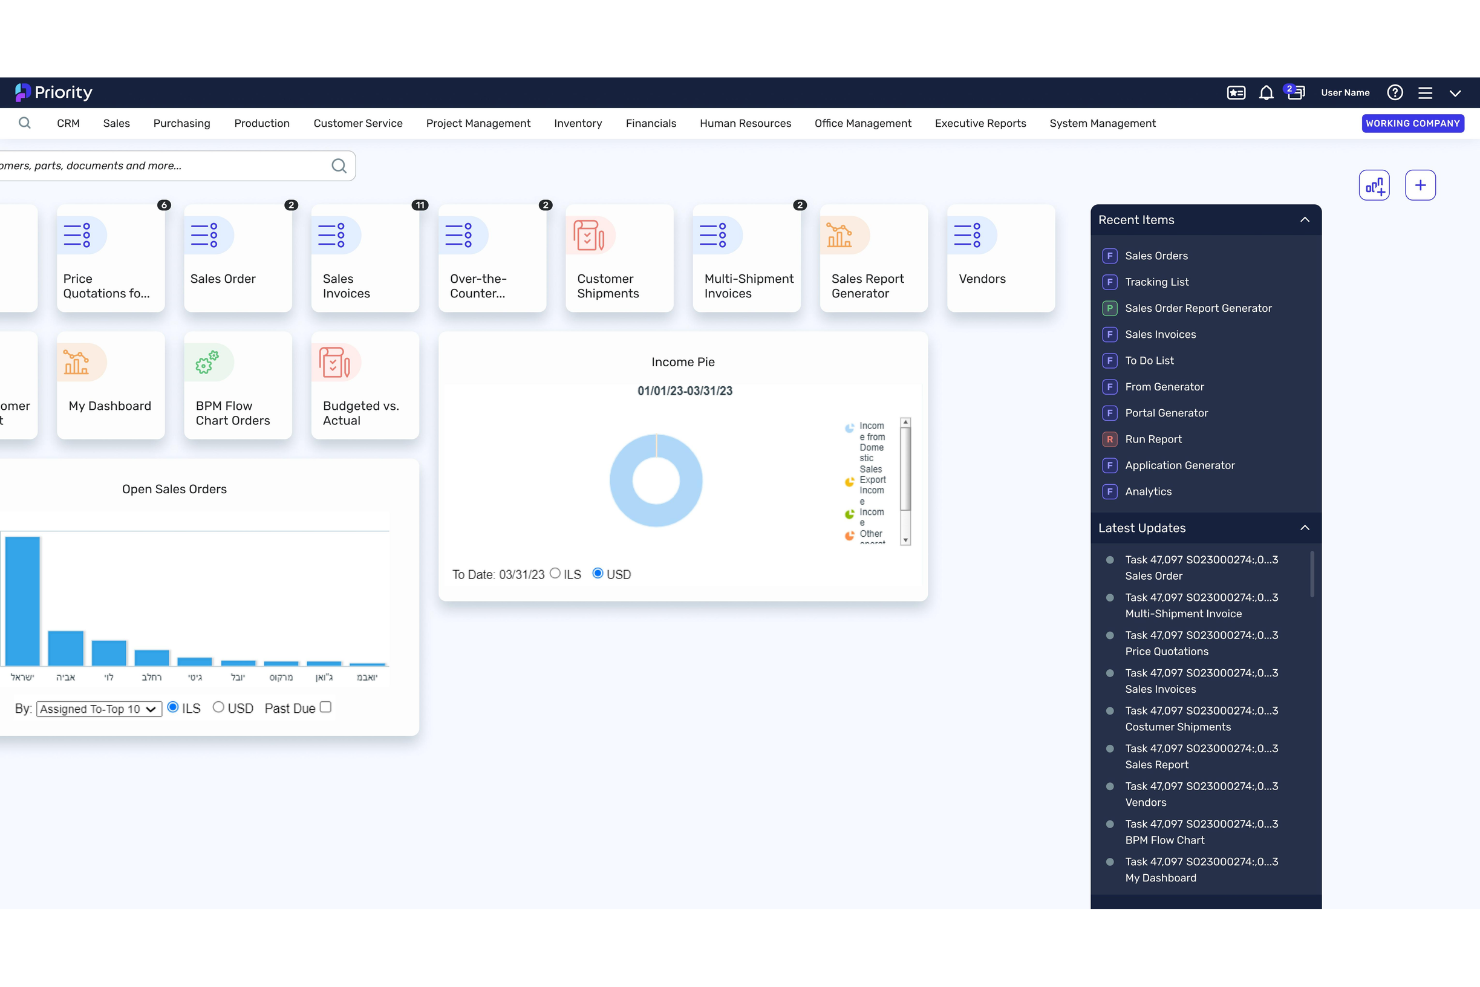Enable the Past Due checkbox
1480x987 pixels.
click(x=326, y=707)
